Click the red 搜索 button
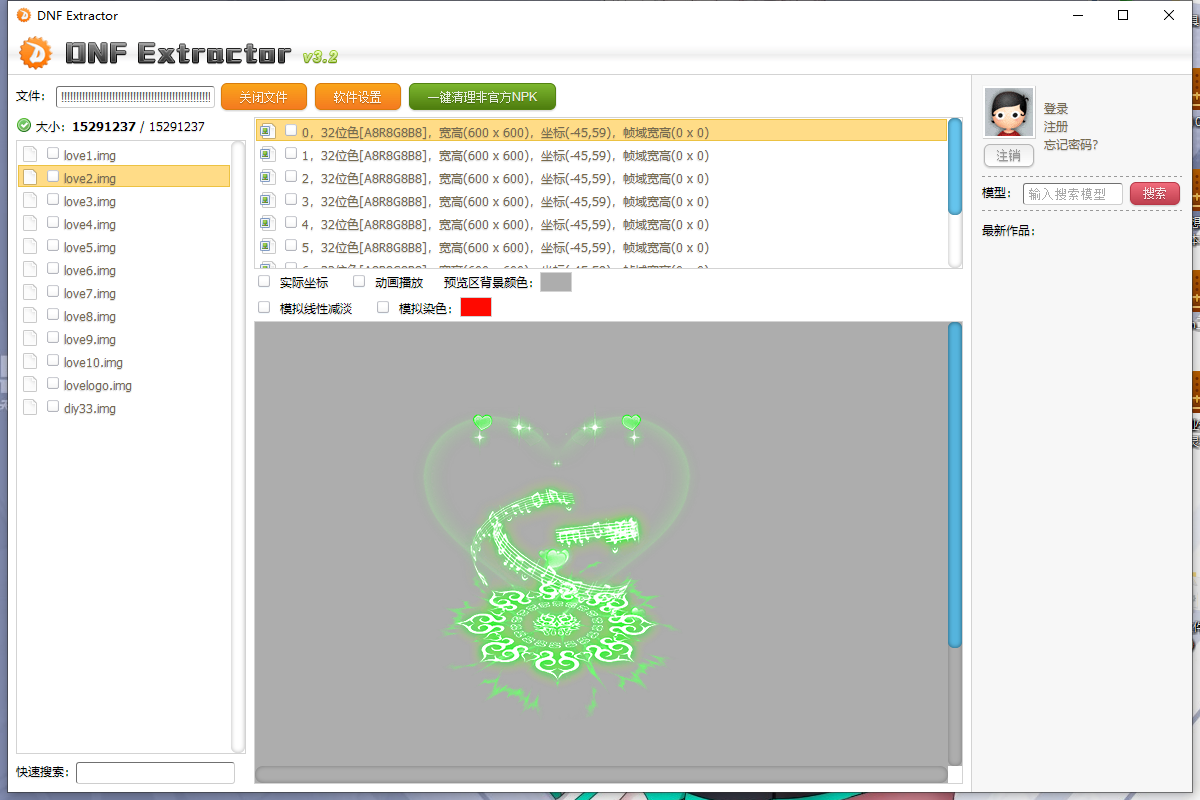Image resolution: width=1200 pixels, height=800 pixels. [x=1155, y=193]
